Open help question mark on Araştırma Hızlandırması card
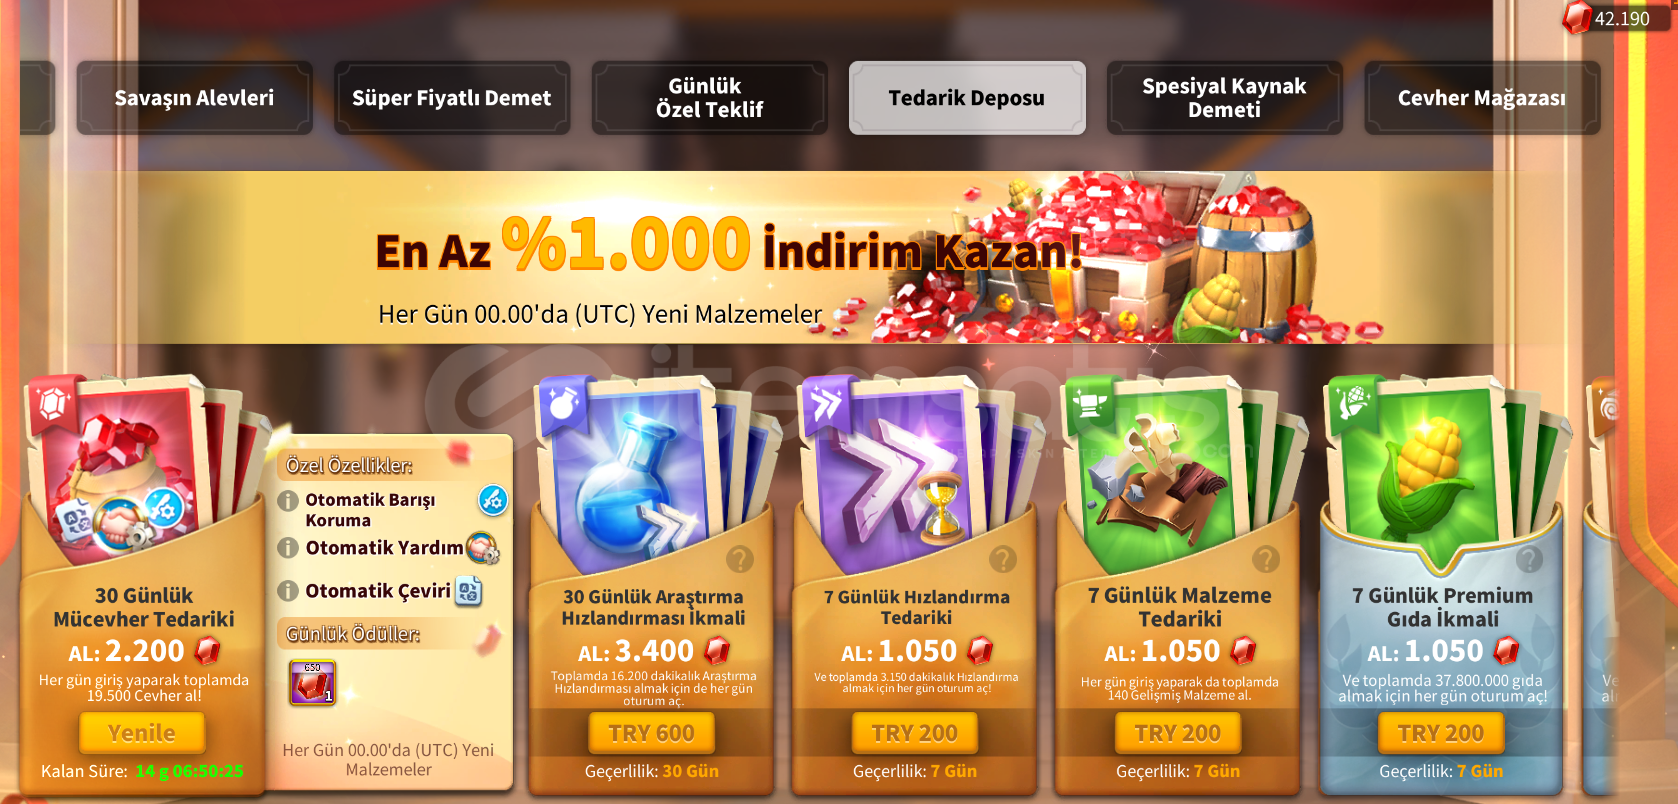Screen dimensions: 1678x804 pyautogui.click(x=740, y=559)
